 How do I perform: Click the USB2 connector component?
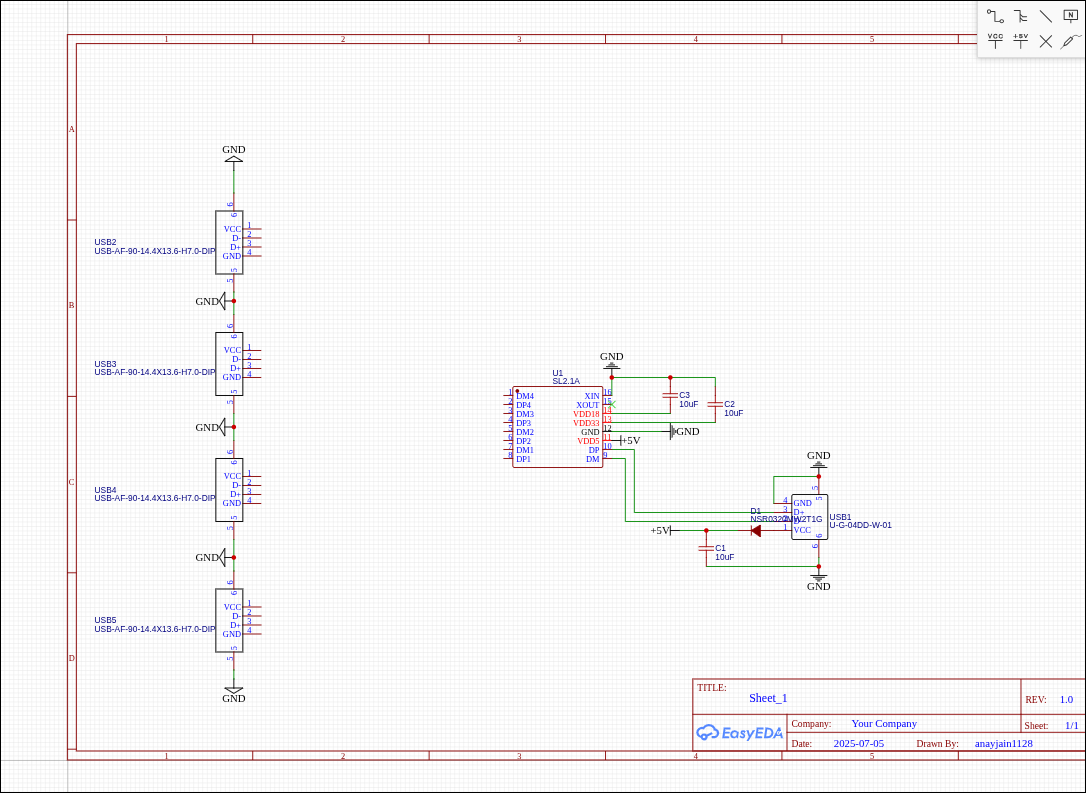coord(229,242)
